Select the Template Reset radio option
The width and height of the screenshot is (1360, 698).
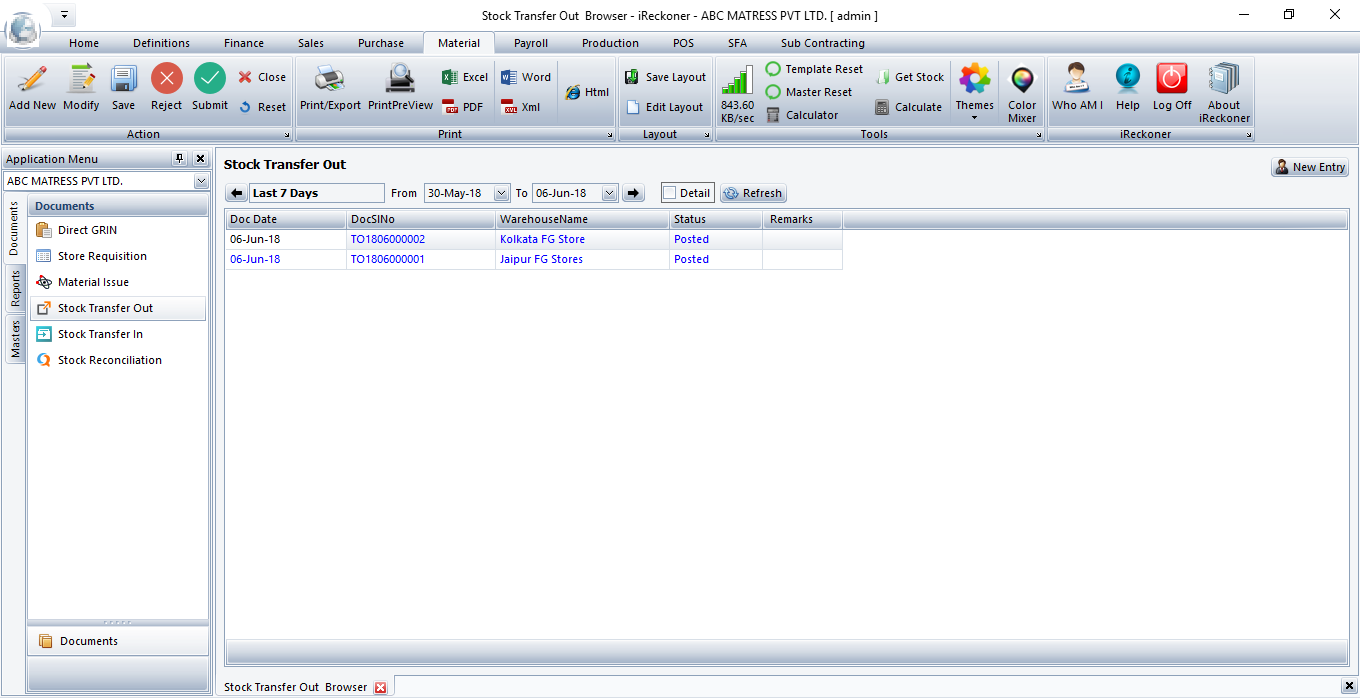[773, 69]
